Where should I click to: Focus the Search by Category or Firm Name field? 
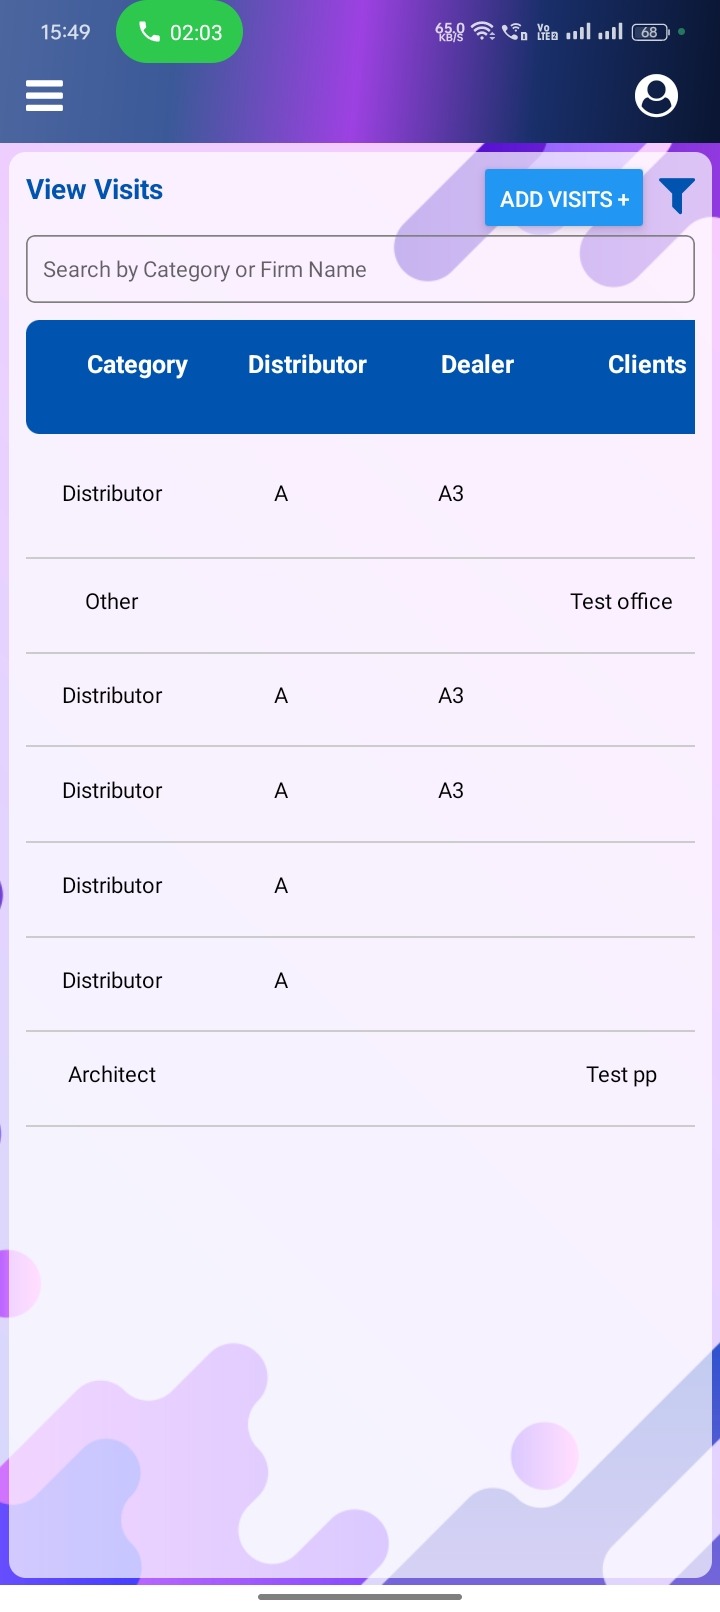(x=360, y=269)
